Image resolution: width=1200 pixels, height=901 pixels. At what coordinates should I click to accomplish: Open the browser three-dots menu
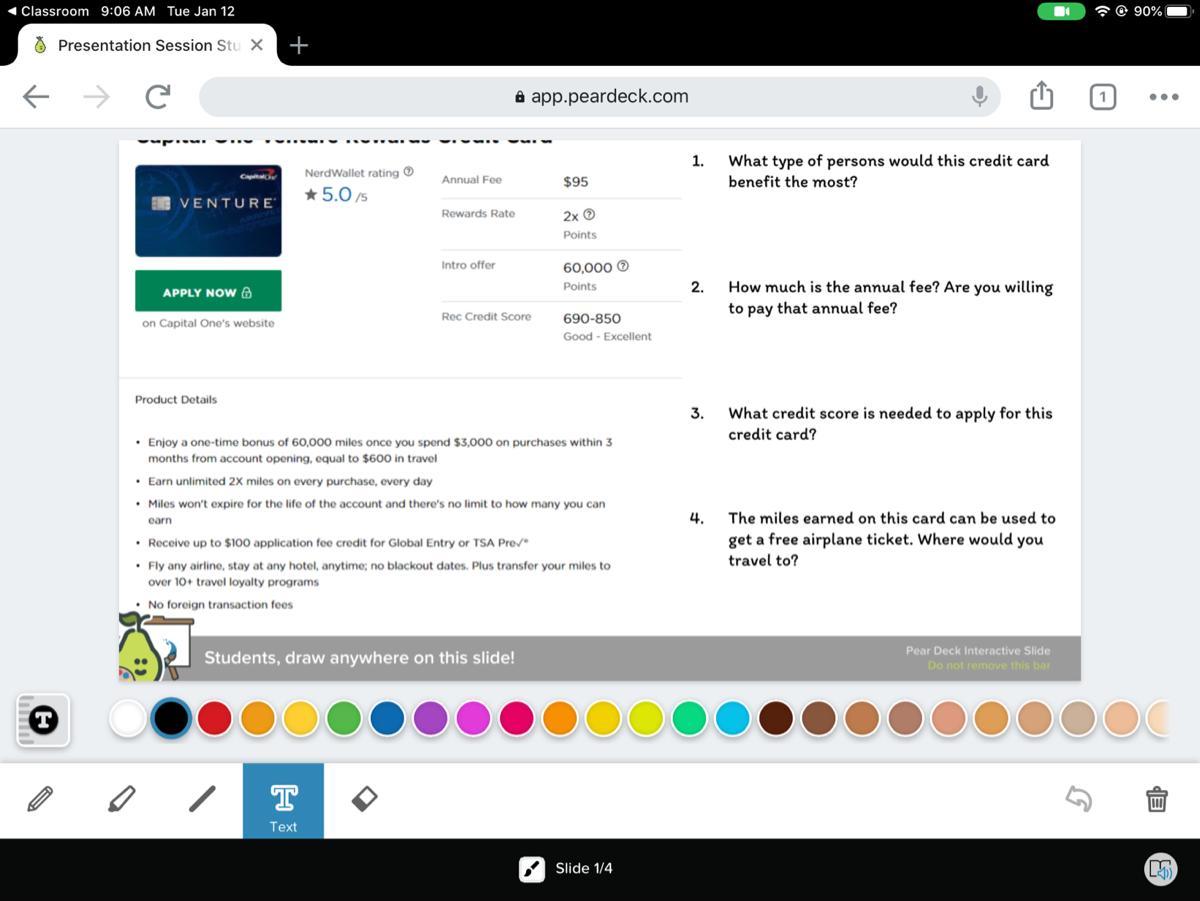click(x=1164, y=97)
